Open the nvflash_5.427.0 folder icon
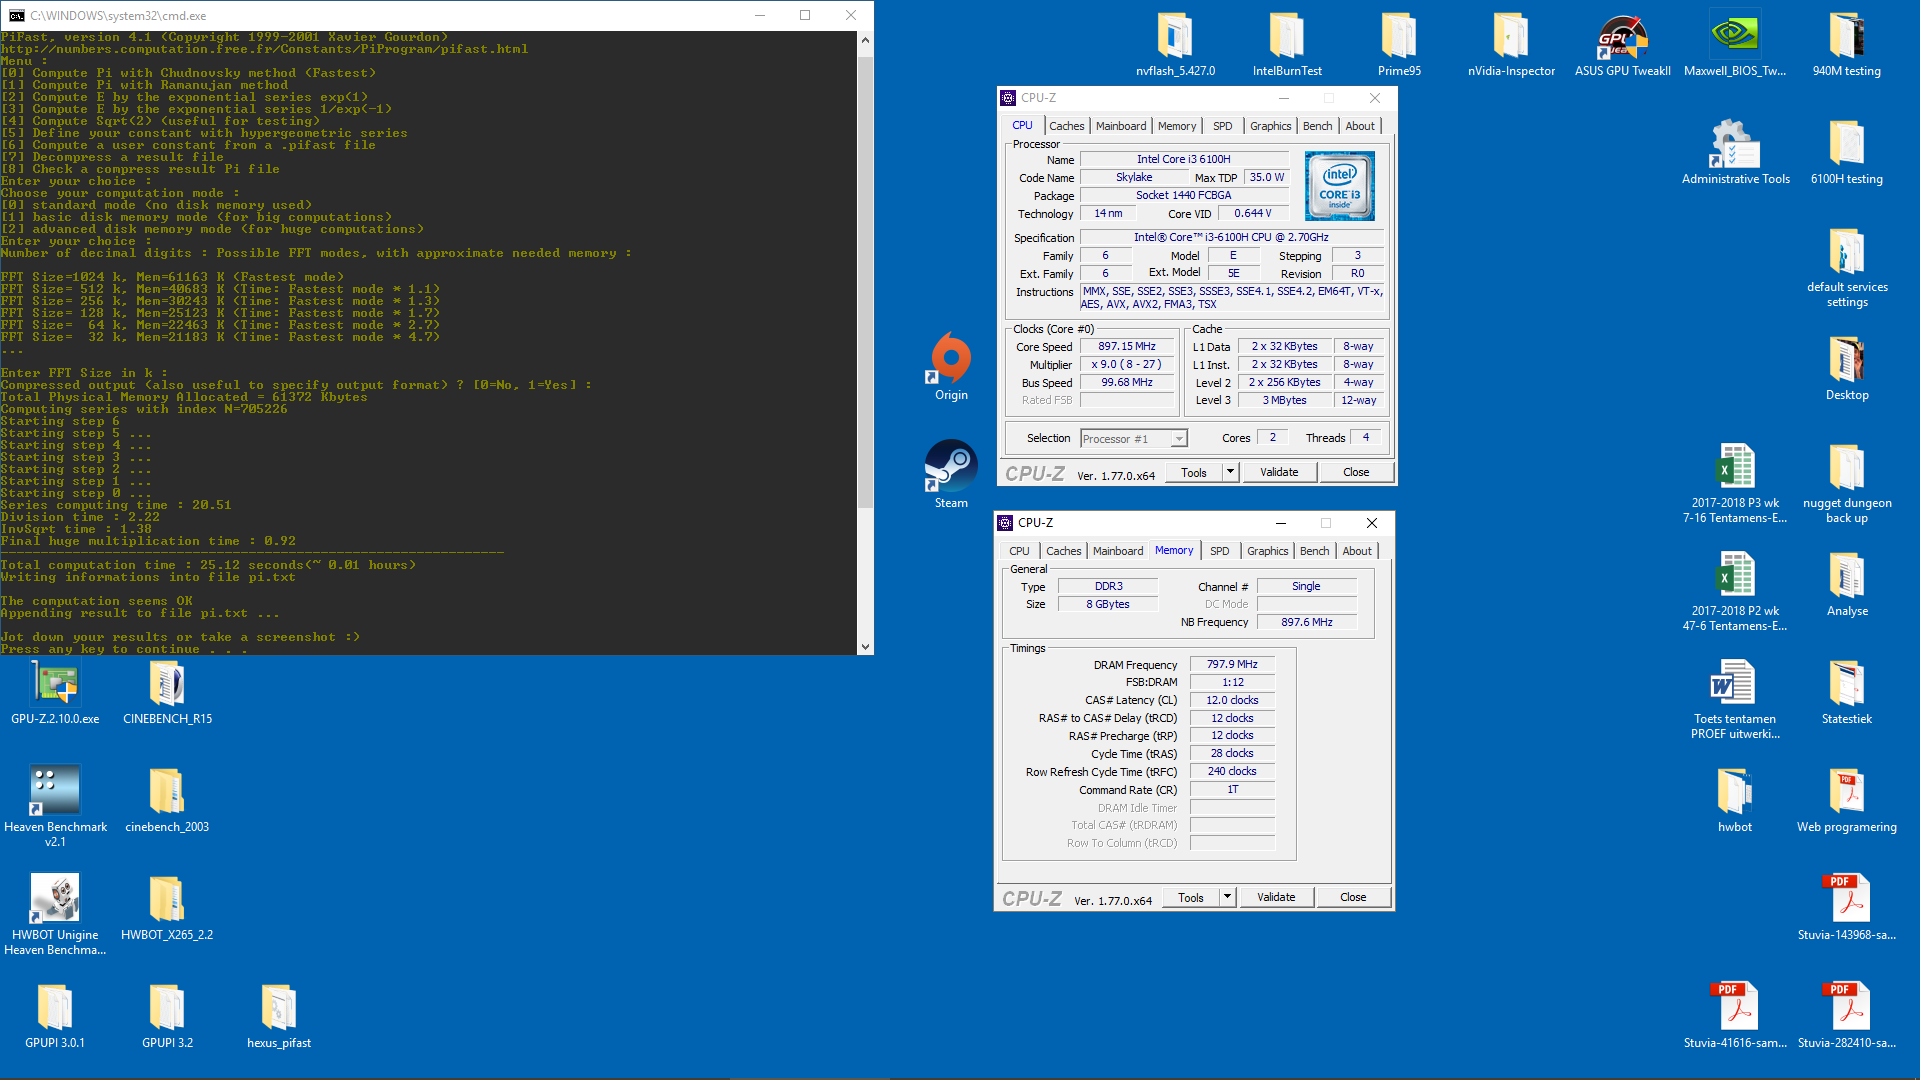 coord(1175,45)
